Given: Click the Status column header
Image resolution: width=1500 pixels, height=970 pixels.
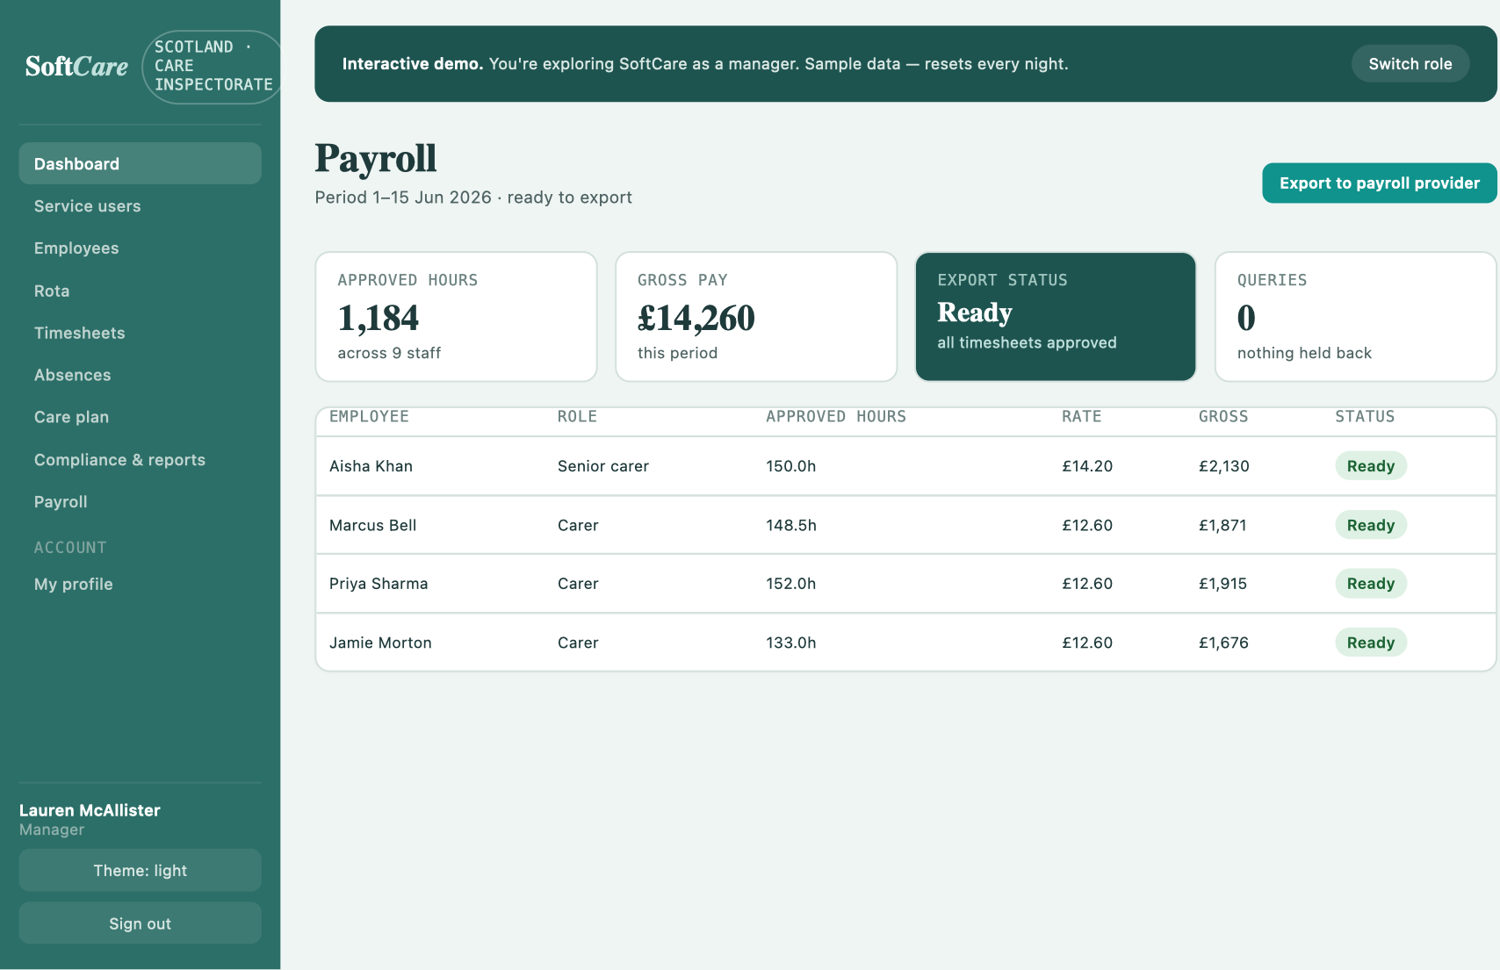Looking at the screenshot, I should tap(1365, 417).
